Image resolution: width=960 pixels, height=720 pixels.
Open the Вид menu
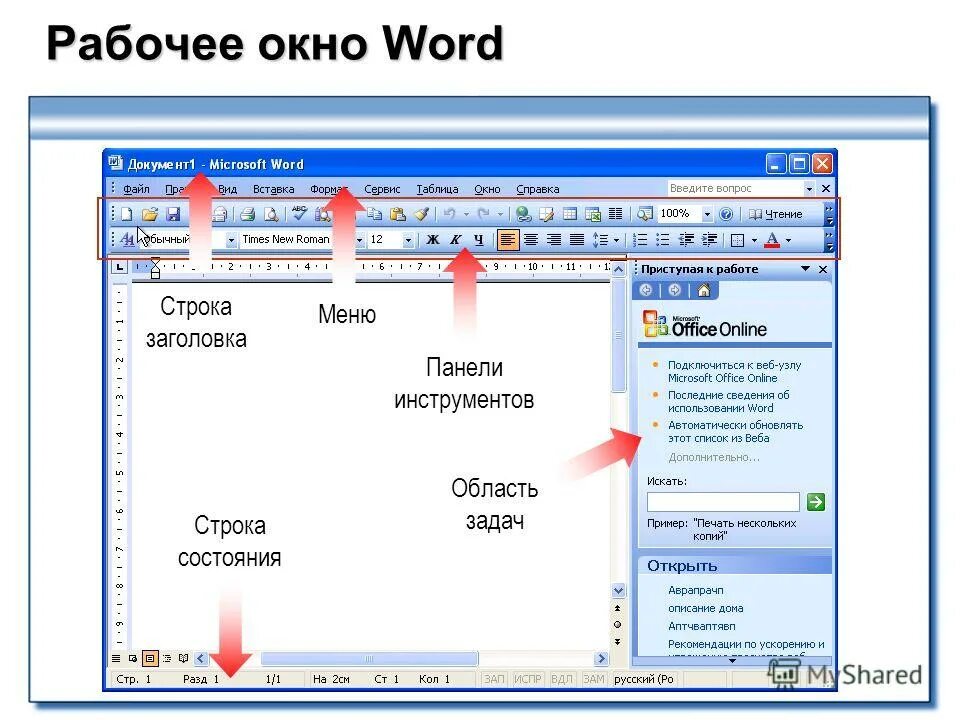[227, 189]
